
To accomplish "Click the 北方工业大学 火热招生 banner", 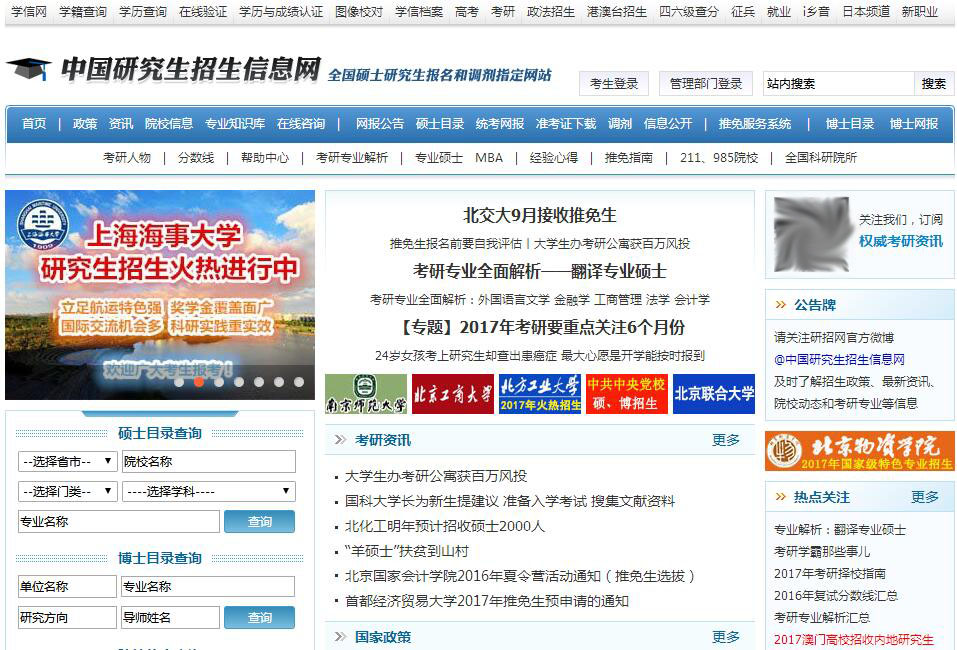I will 541,392.
